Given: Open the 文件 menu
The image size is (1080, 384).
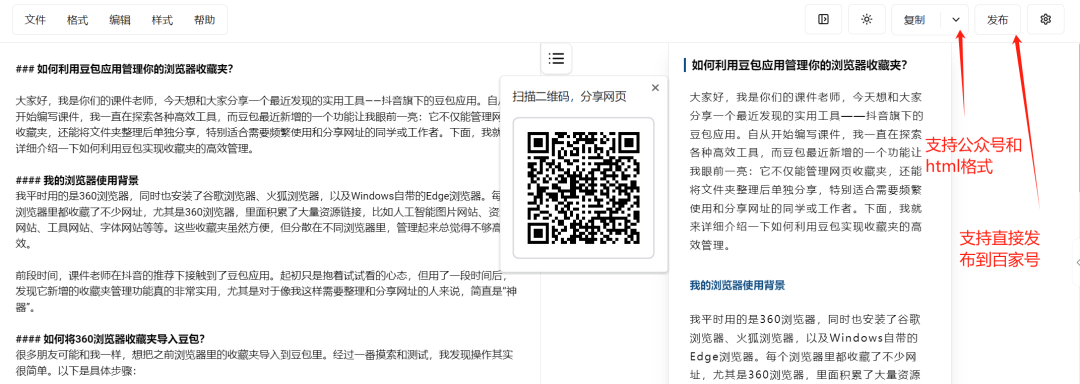Looking at the screenshot, I should (x=35, y=20).
